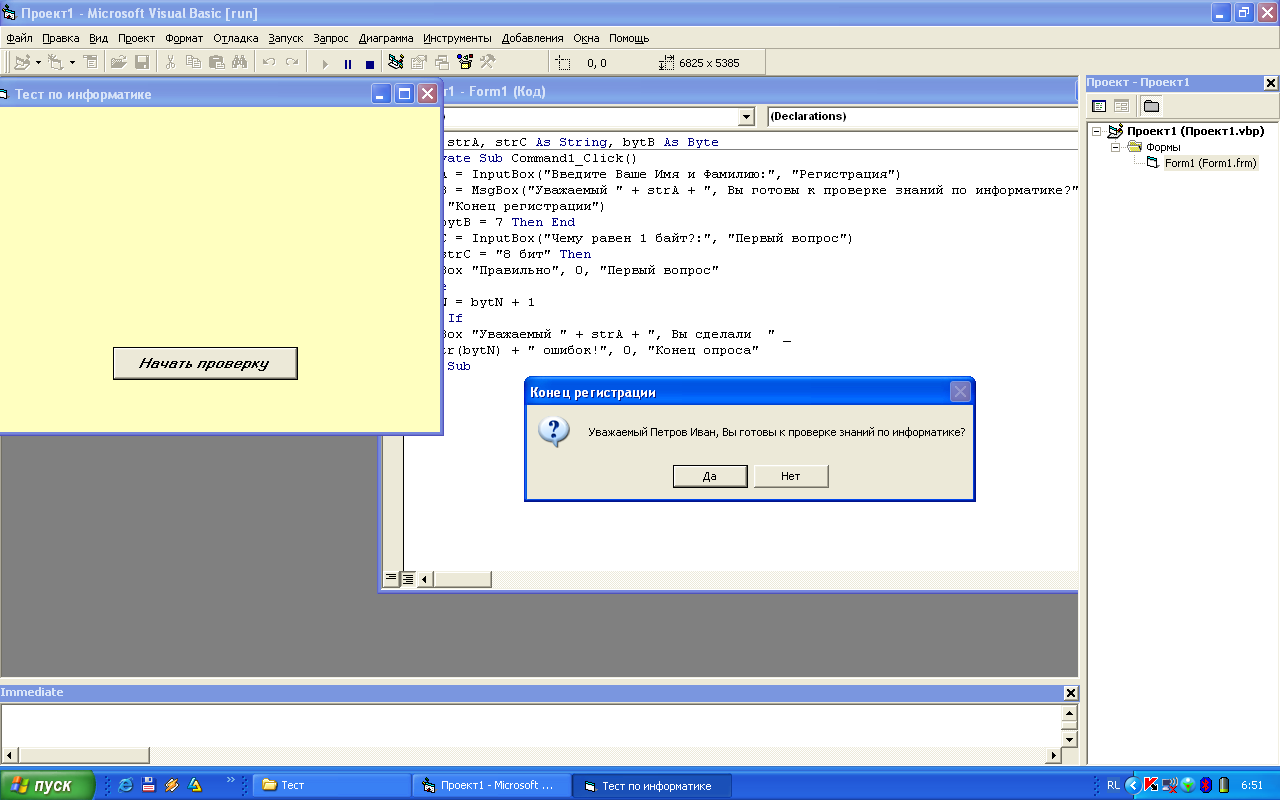The image size is (1280, 800).
Task: Click the Break (pause) button in toolbar
Action: pyautogui.click(x=348, y=63)
